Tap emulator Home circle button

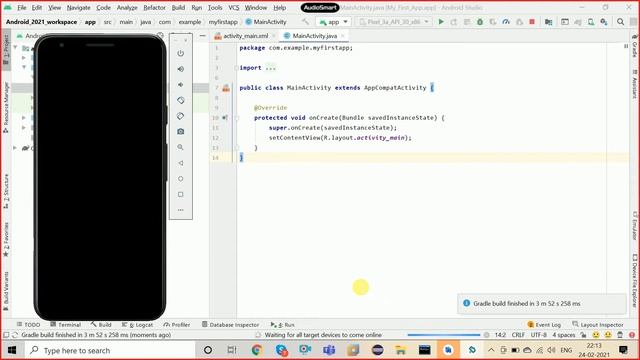[181, 179]
